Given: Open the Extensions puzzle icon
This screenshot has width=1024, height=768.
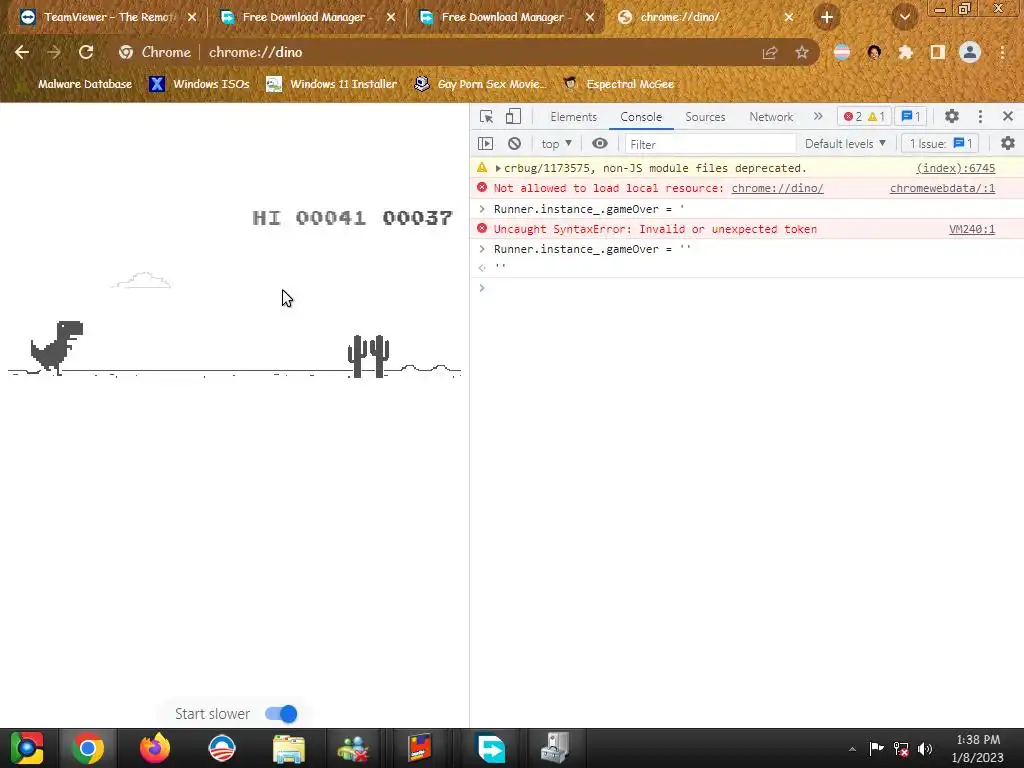Looking at the screenshot, I should (x=906, y=52).
